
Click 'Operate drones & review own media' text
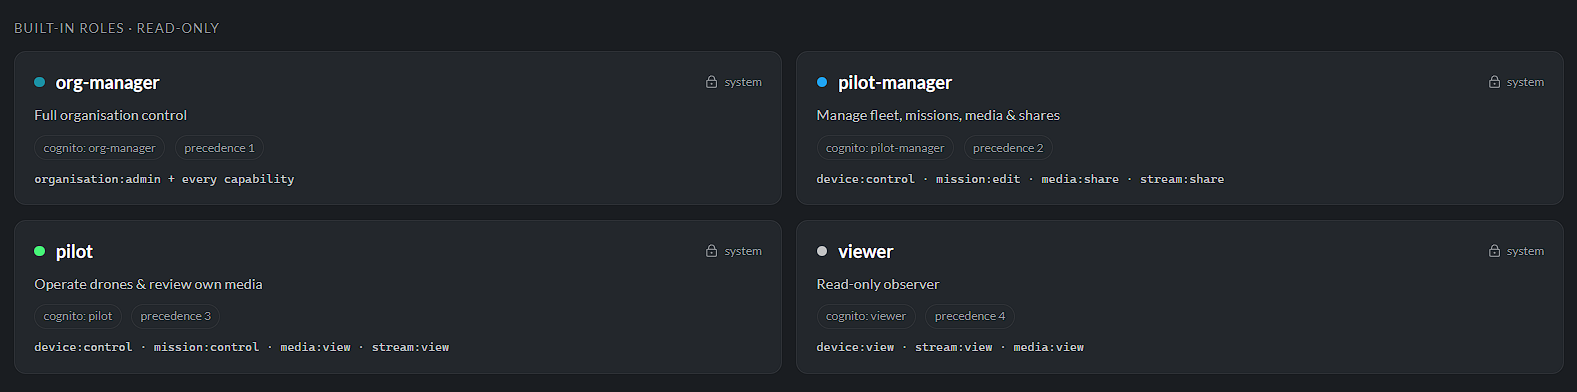148,284
